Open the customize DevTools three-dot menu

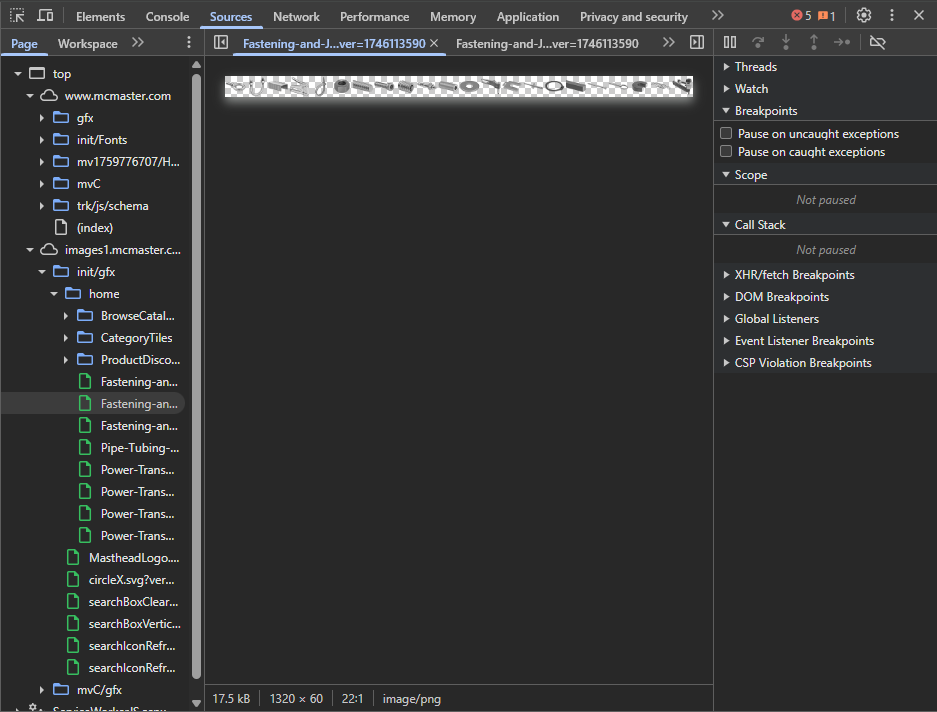click(892, 16)
